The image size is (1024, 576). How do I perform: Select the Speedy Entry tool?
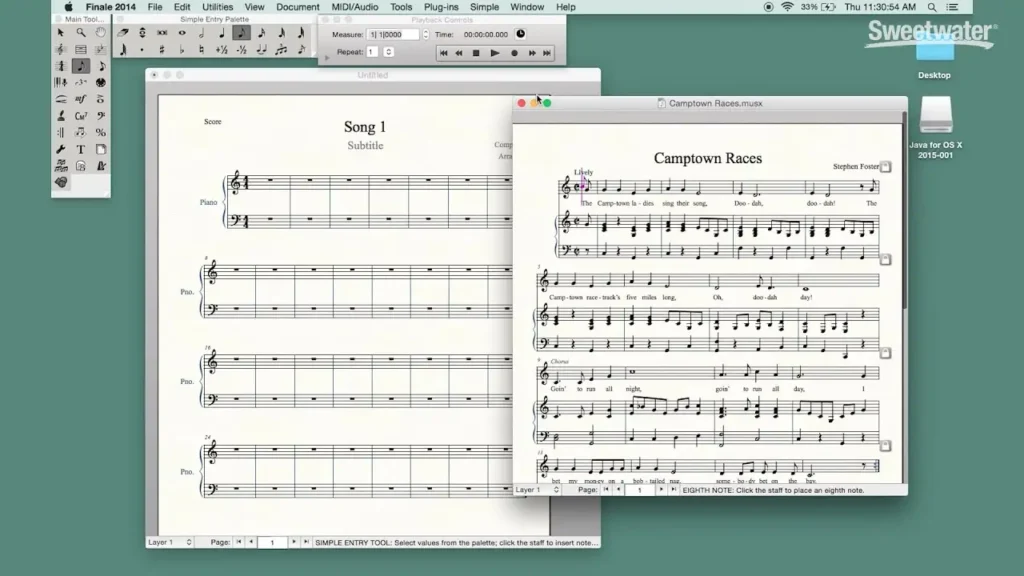(101, 66)
